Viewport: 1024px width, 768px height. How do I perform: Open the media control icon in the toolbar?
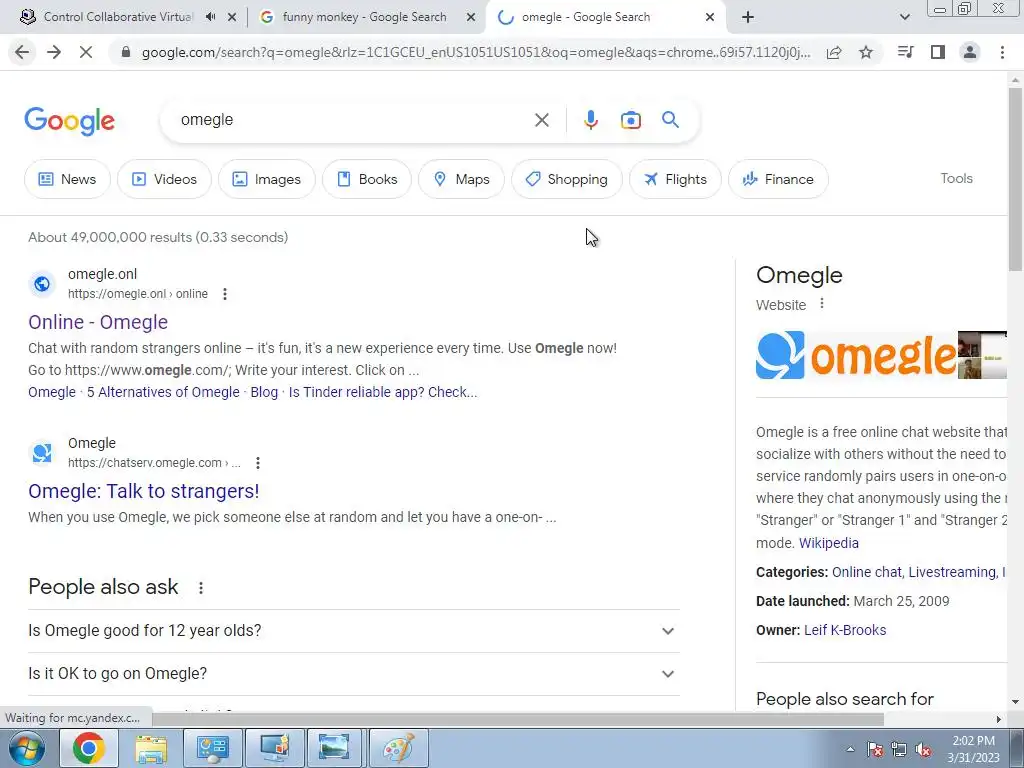(x=905, y=52)
